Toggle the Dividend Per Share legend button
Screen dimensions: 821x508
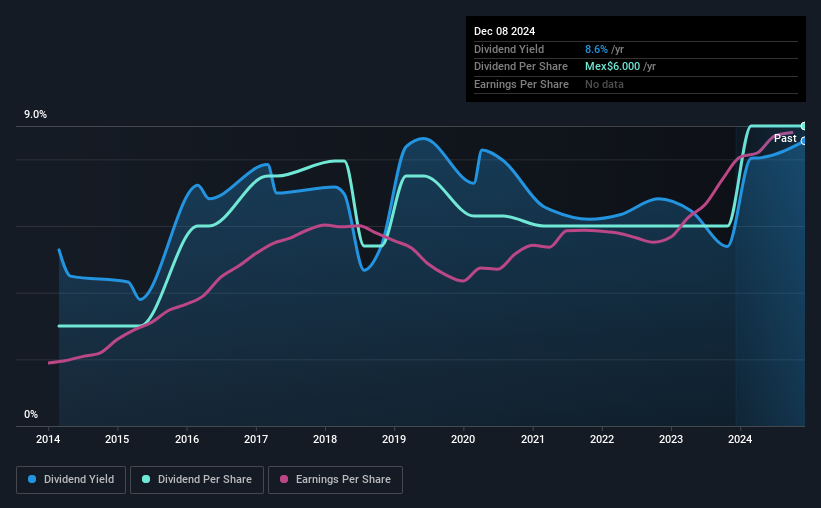click(197, 480)
